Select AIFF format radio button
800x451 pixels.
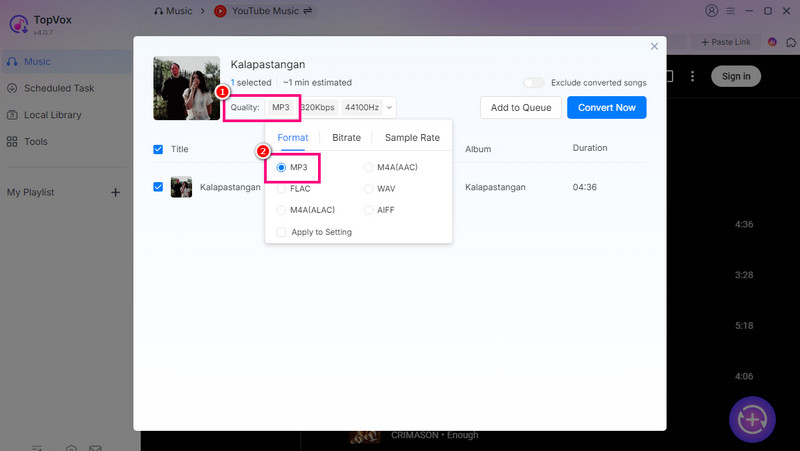[368, 210]
